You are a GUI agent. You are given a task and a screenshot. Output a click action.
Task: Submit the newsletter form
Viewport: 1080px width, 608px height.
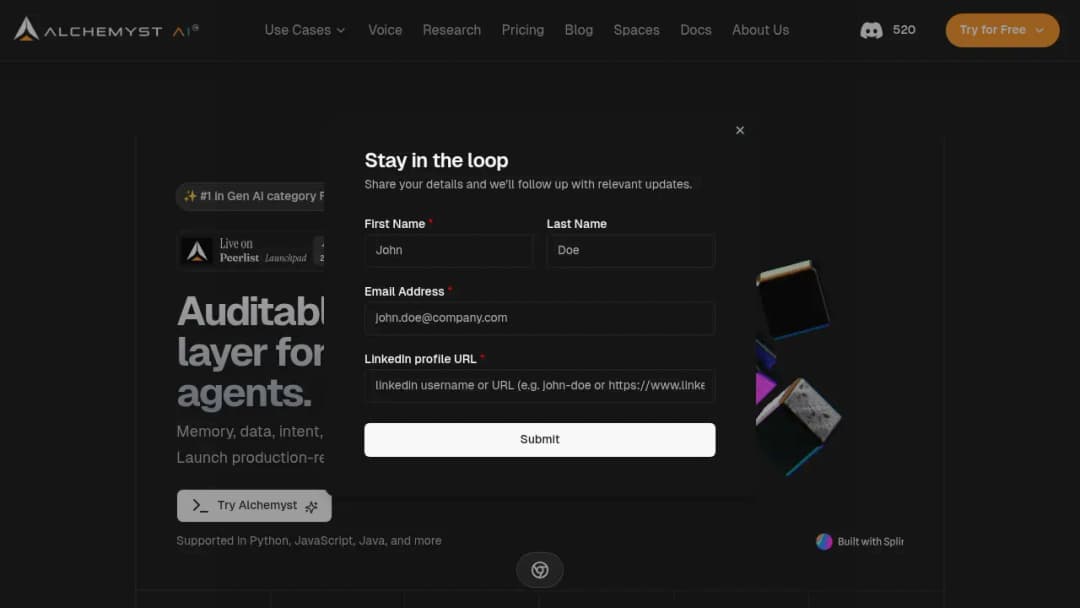540,439
